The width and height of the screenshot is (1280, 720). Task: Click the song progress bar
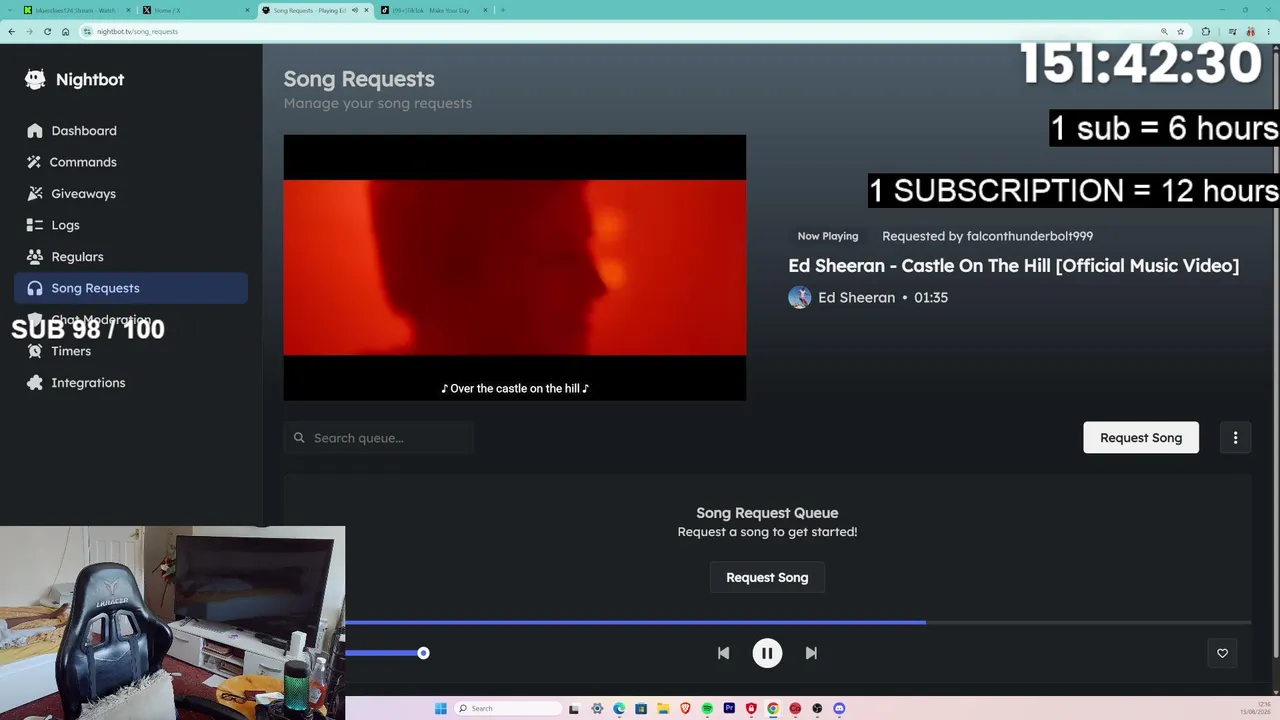798,623
